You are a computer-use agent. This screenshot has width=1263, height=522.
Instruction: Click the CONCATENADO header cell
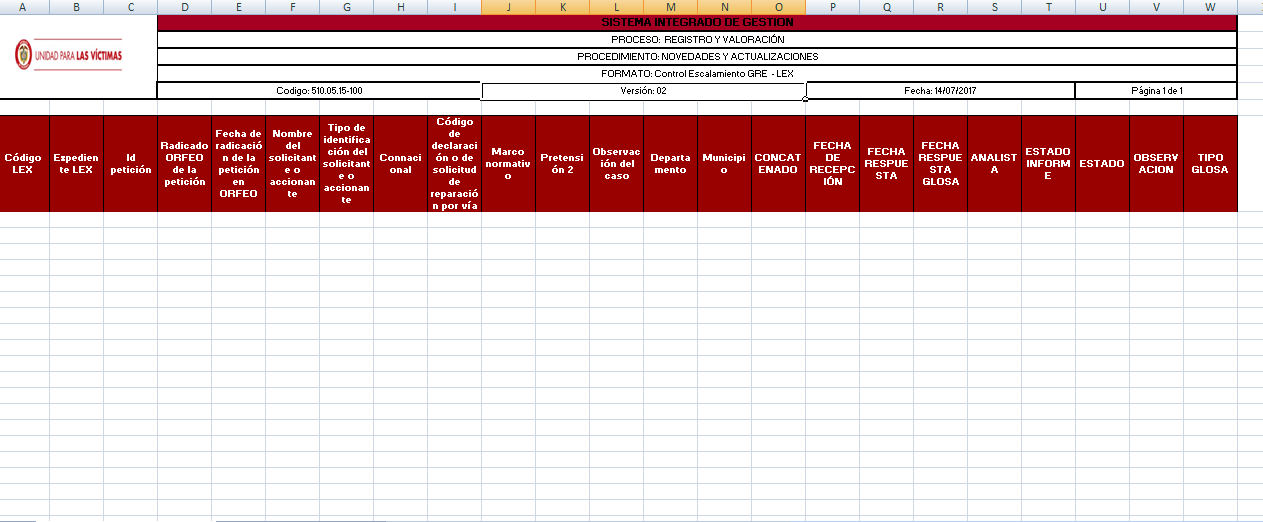pos(778,163)
